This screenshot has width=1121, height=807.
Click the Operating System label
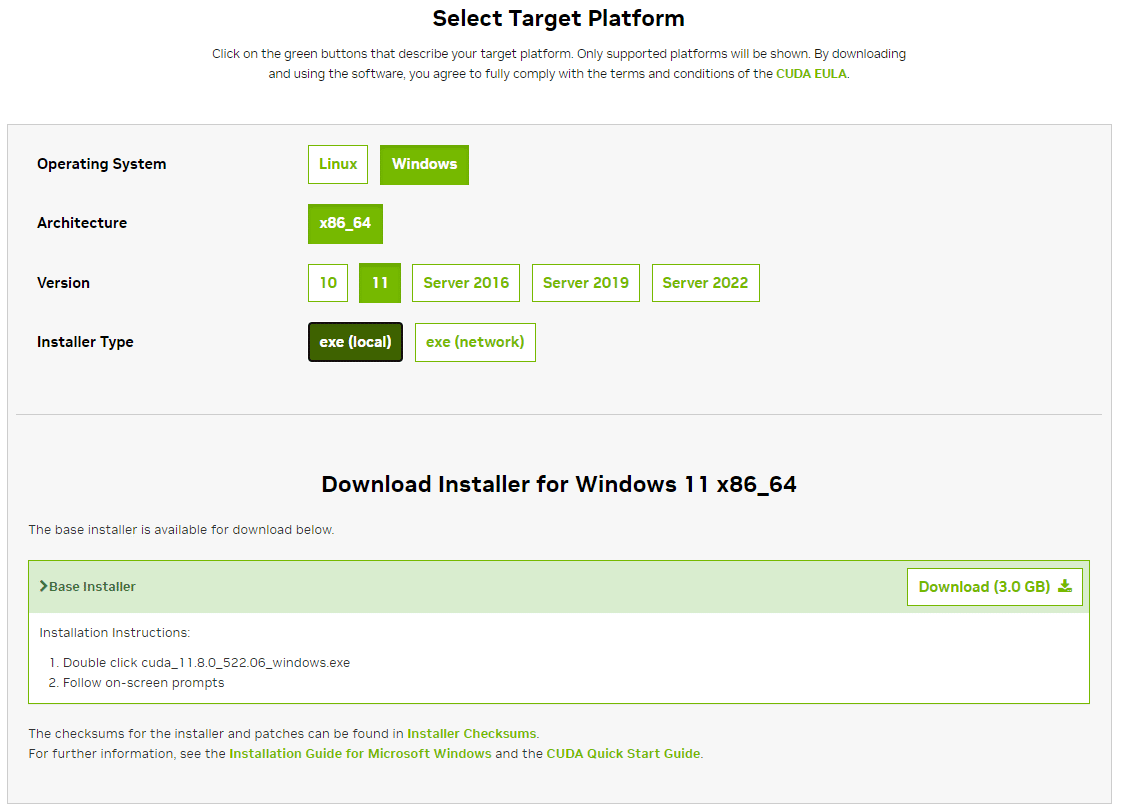(102, 164)
